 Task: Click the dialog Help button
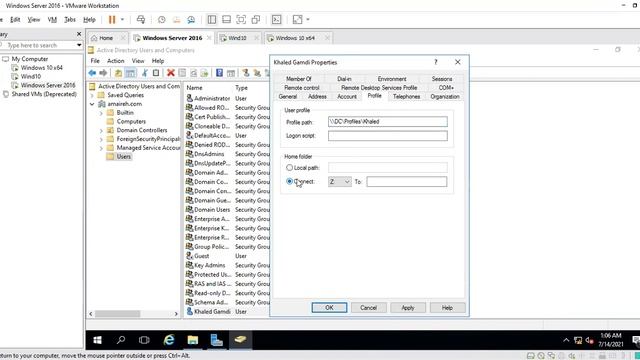pos(447,308)
